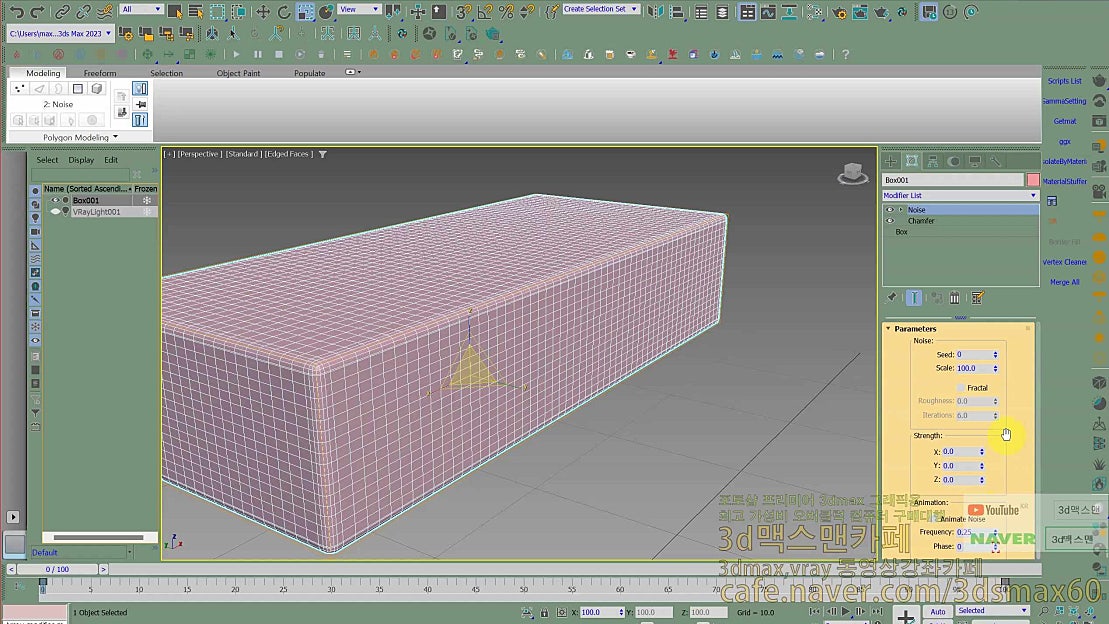
Task: Open the Utilities panel wrench icon
Action: [x=996, y=160]
